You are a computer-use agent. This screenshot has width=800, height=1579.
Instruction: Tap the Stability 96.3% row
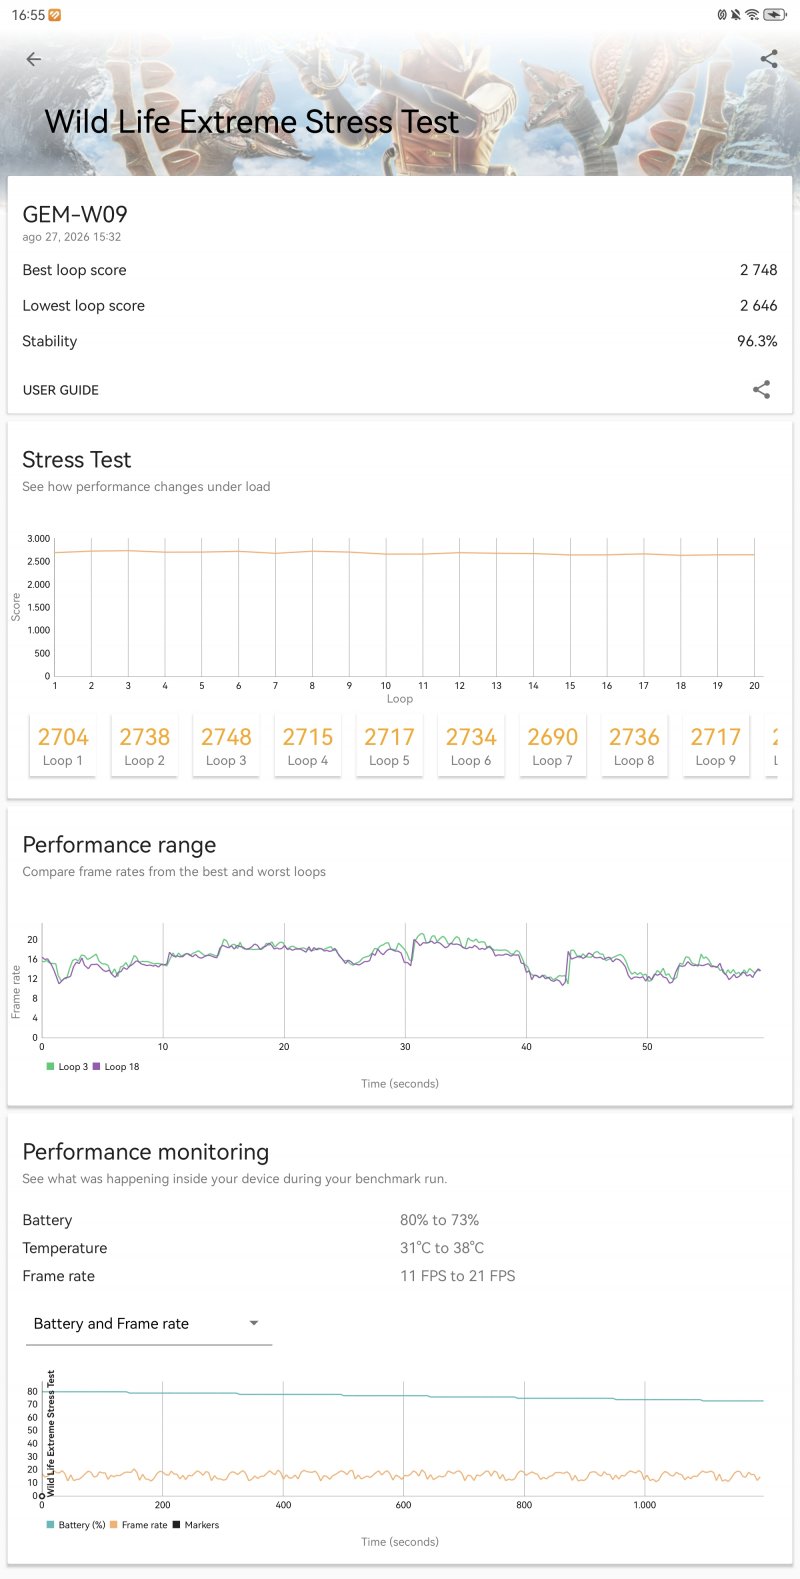400,341
